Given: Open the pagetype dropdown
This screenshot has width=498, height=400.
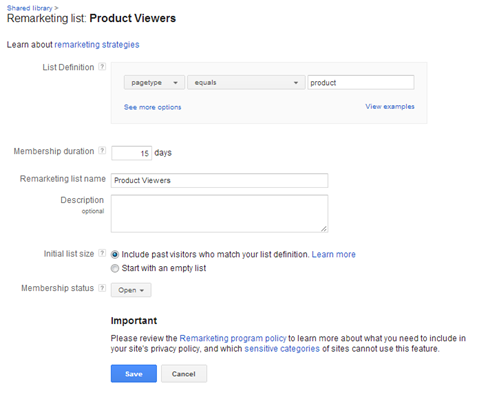Looking at the screenshot, I should tap(154, 82).
